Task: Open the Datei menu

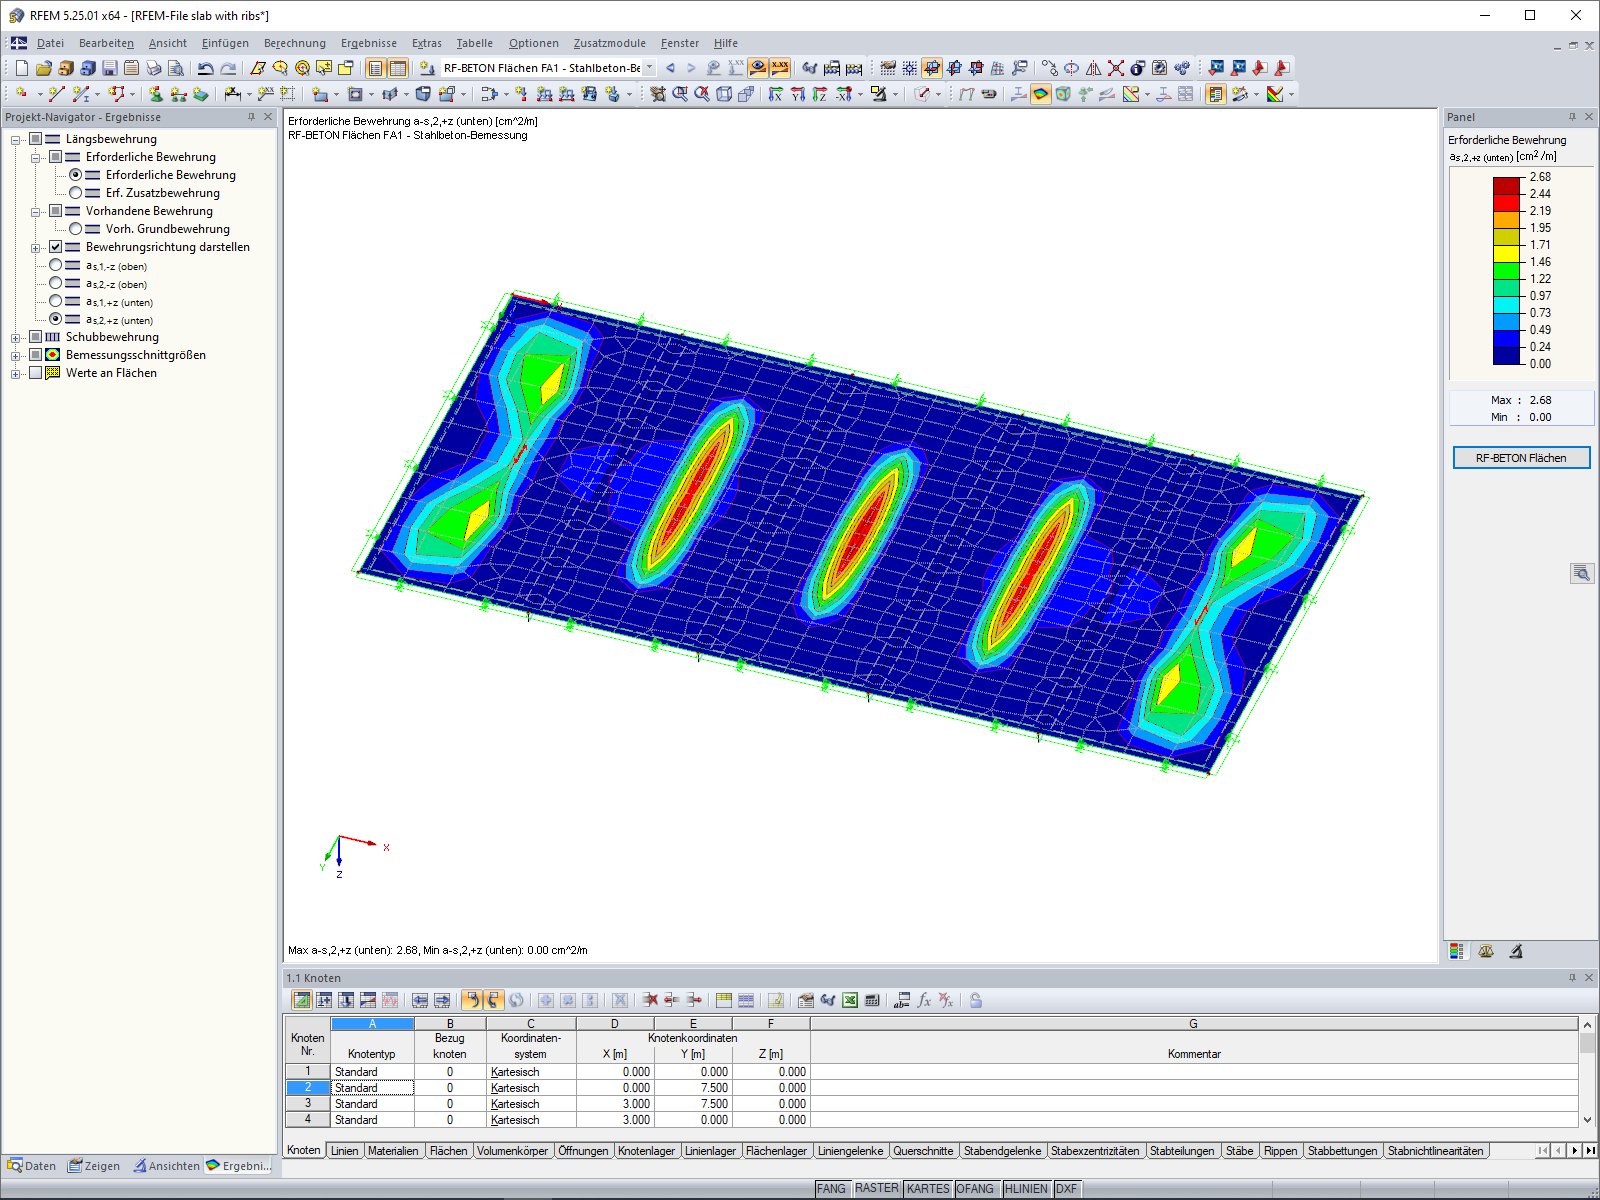Action: [x=50, y=43]
